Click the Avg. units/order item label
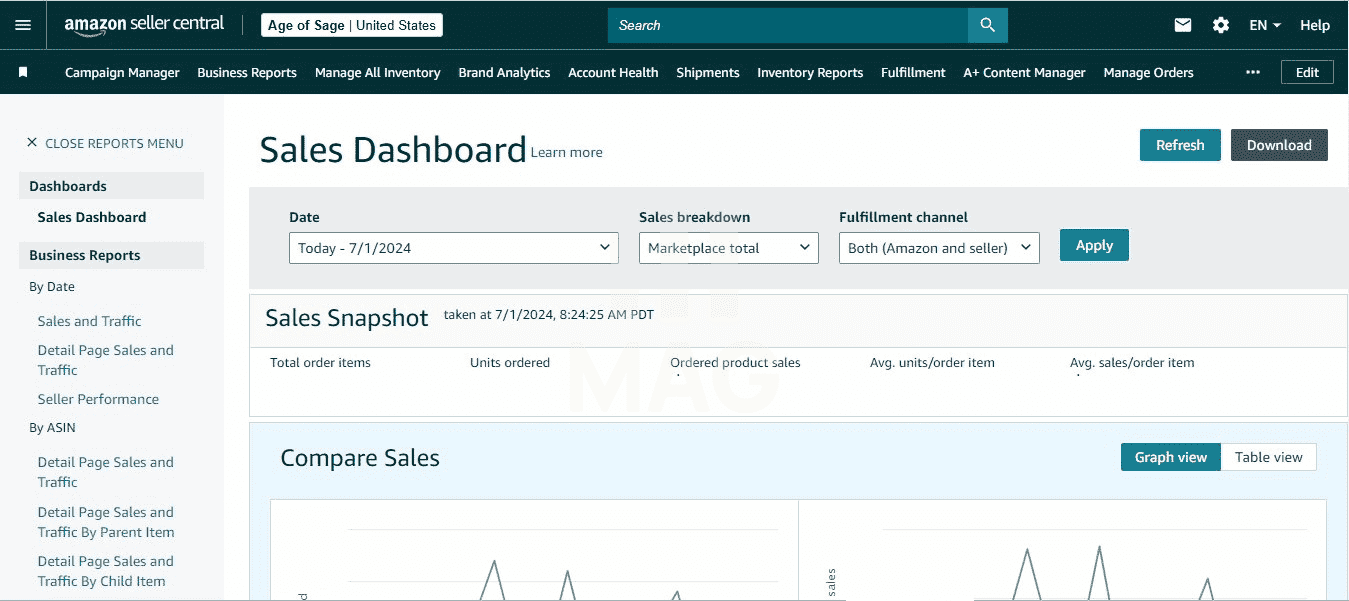This screenshot has height=601, width=1349. [x=932, y=362]
